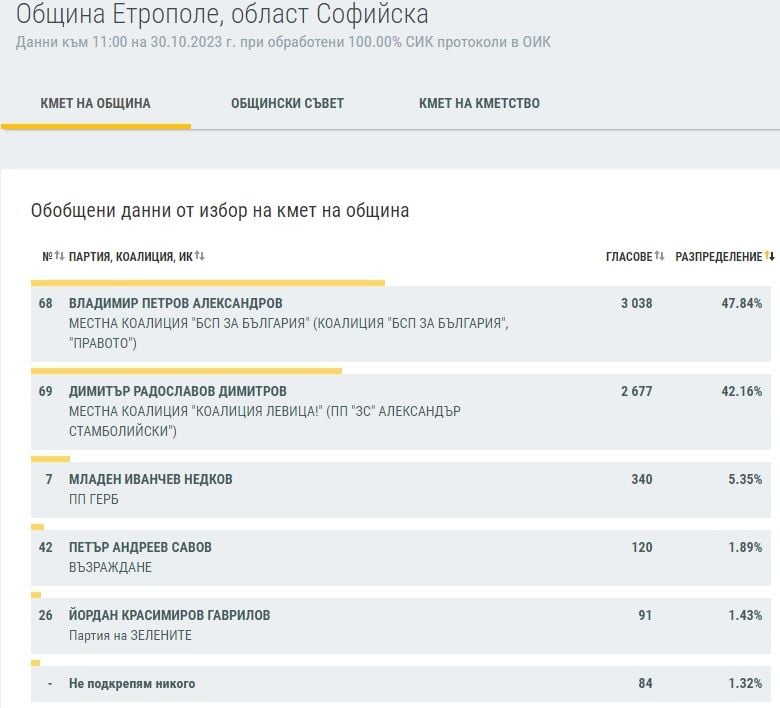Viewport: 780px width, 708px height.
Task: Click the percentage 1.32%
Action: click(x=745, y=684)
